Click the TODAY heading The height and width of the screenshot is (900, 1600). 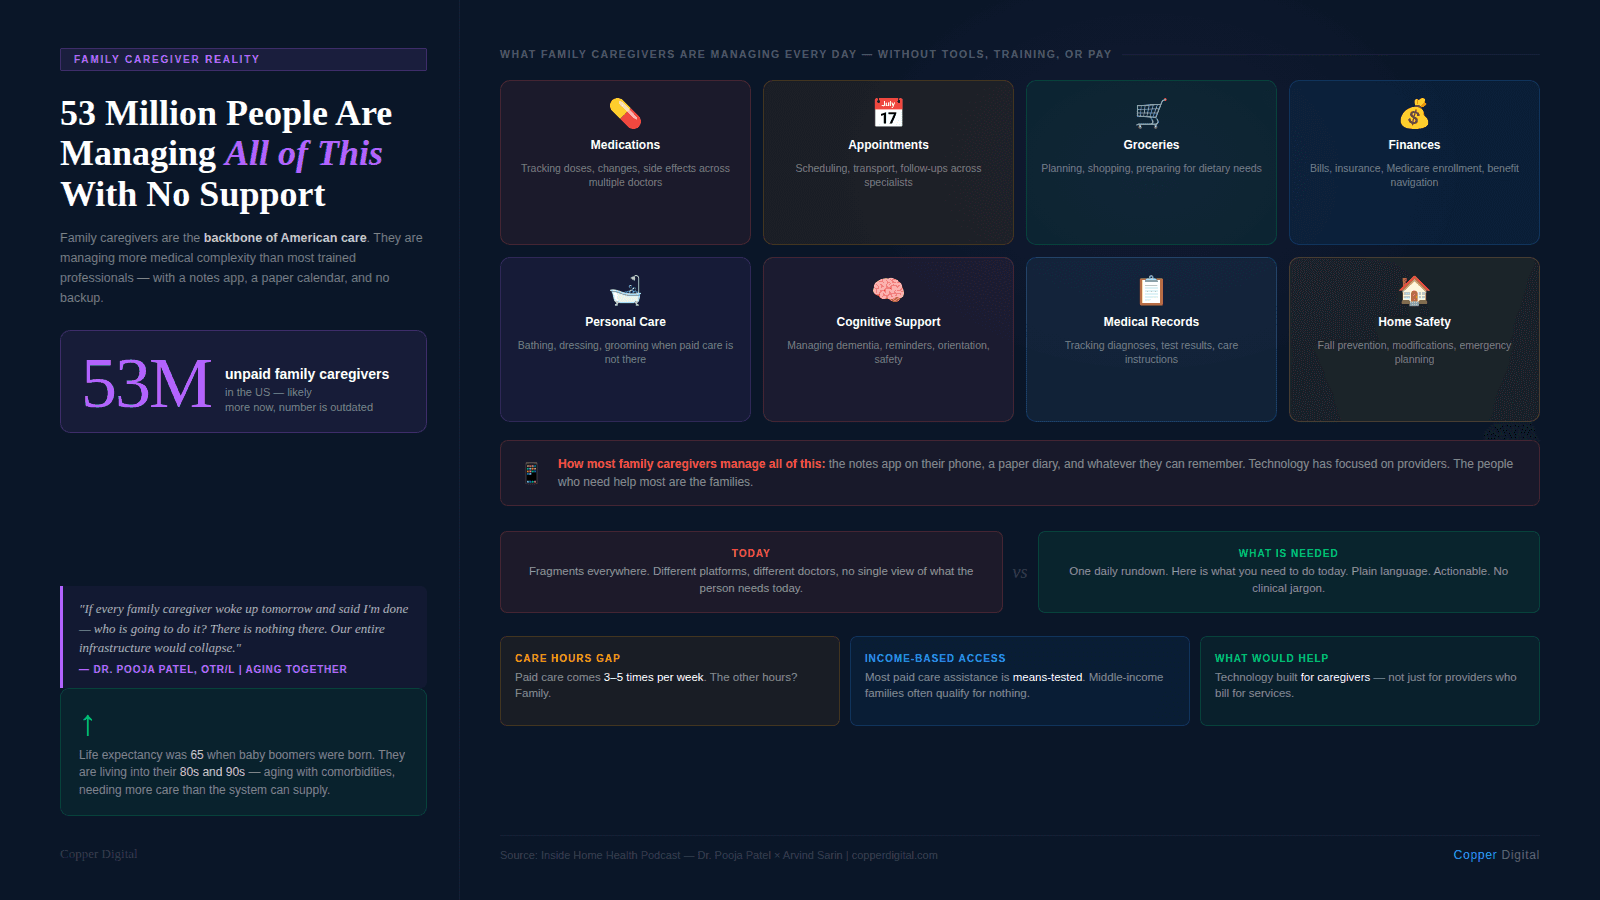[x=751, y=553]
